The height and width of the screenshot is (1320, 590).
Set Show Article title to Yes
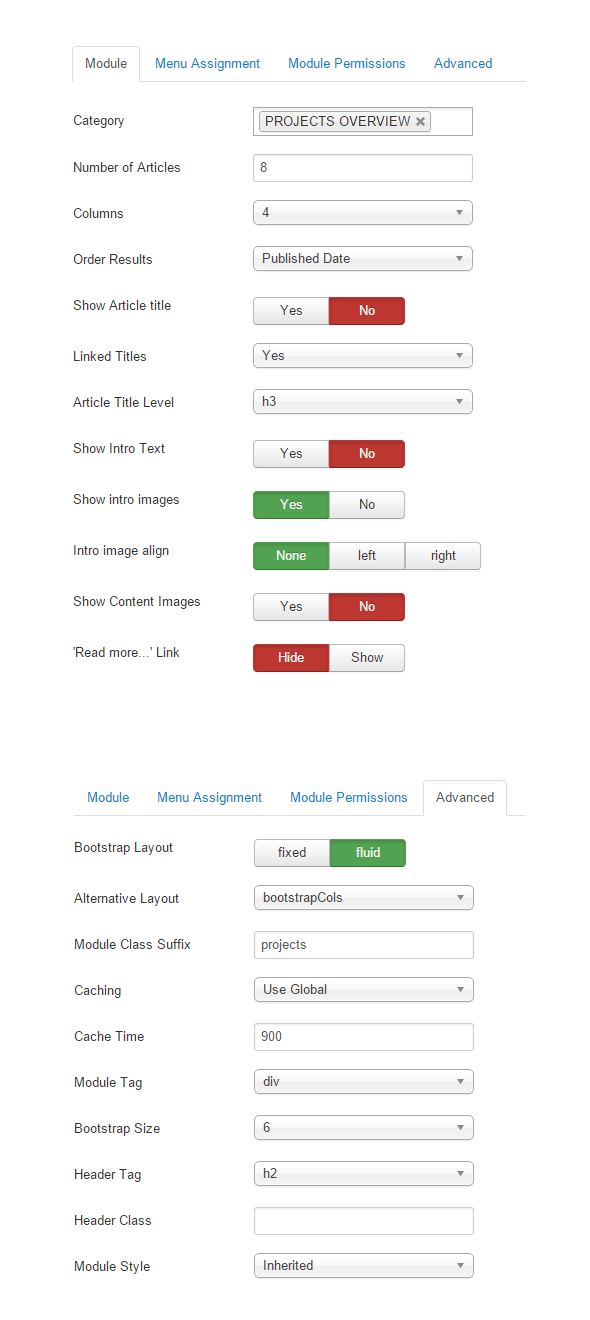point(291,311)
